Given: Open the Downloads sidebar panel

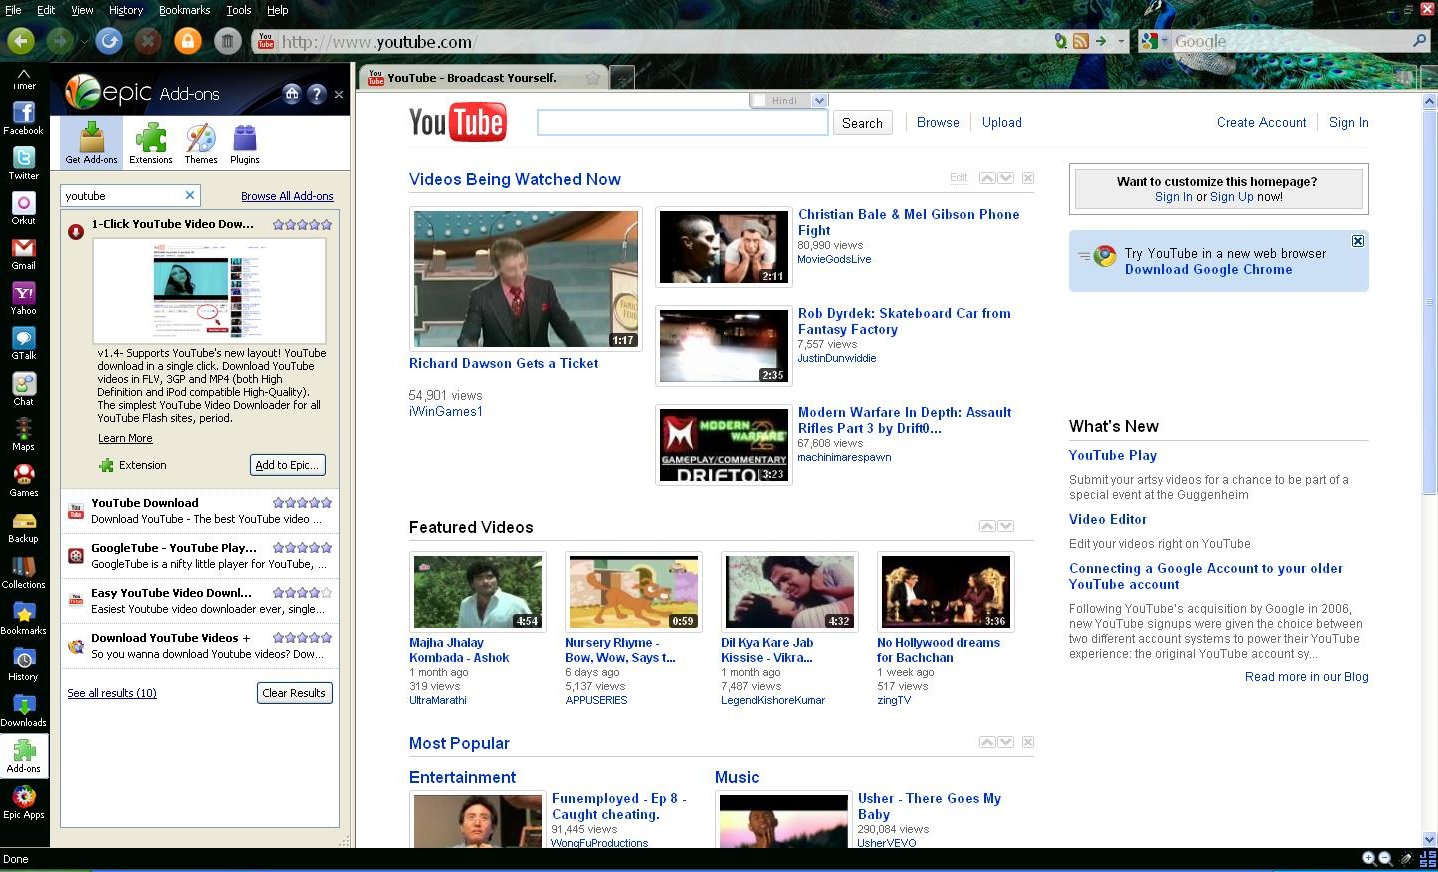Looking at the screenshot, I should tap(23, 710).
